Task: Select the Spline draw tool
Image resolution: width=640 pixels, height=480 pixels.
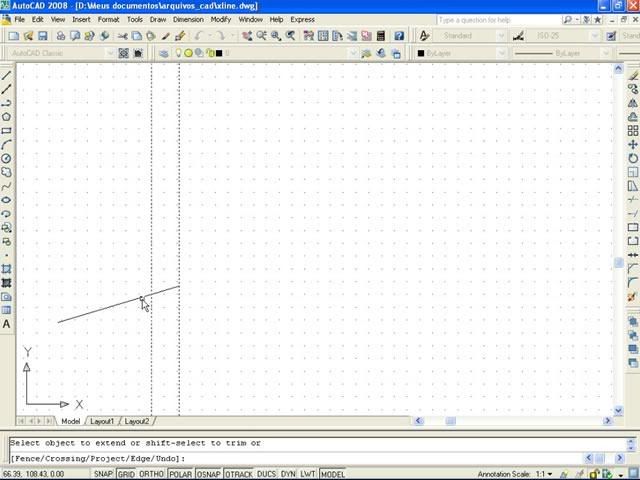Action: (x=6, y=186)
